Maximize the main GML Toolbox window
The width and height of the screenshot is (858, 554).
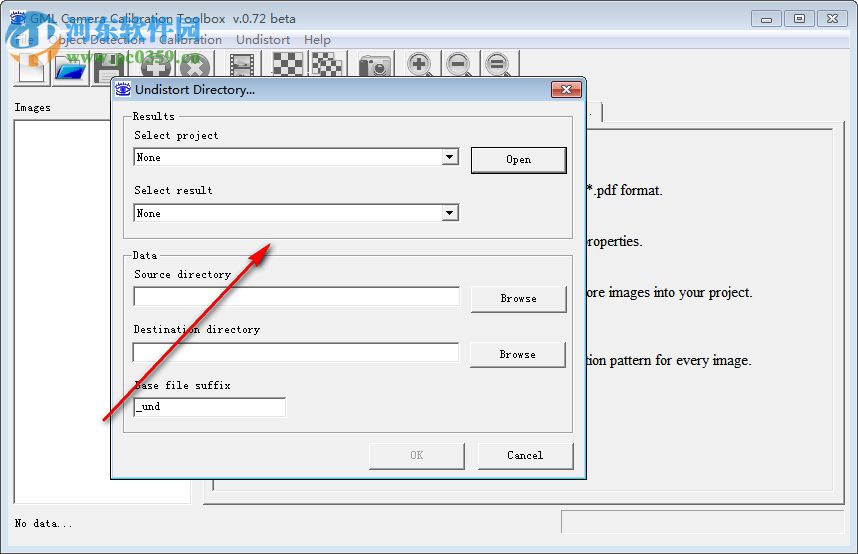(x=799, y=19)
